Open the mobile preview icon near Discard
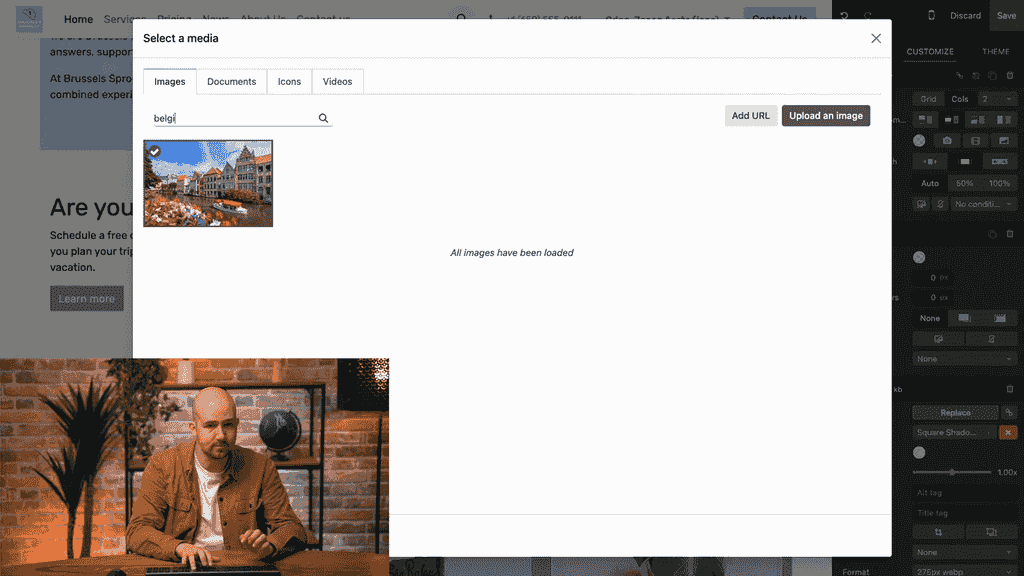This screenshot has height=576, width=1024. pyautogui.click(x=932, y=15)
